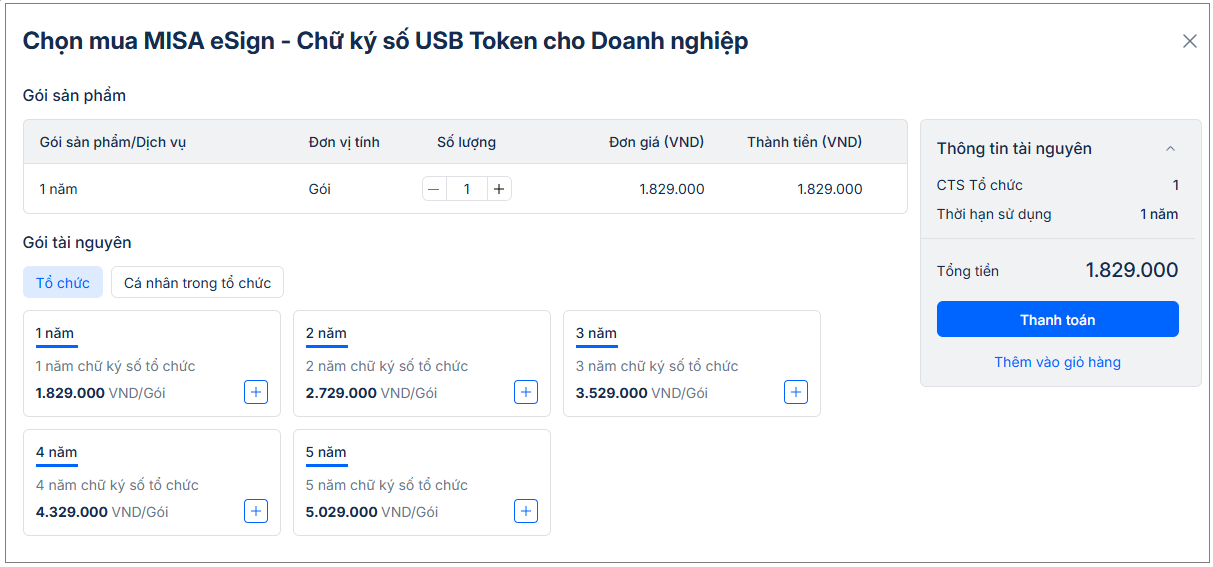Add the 2 năm package with plus icon
Image resolution: width=1213 pixels, height=567 pixels.
[526, 392]
